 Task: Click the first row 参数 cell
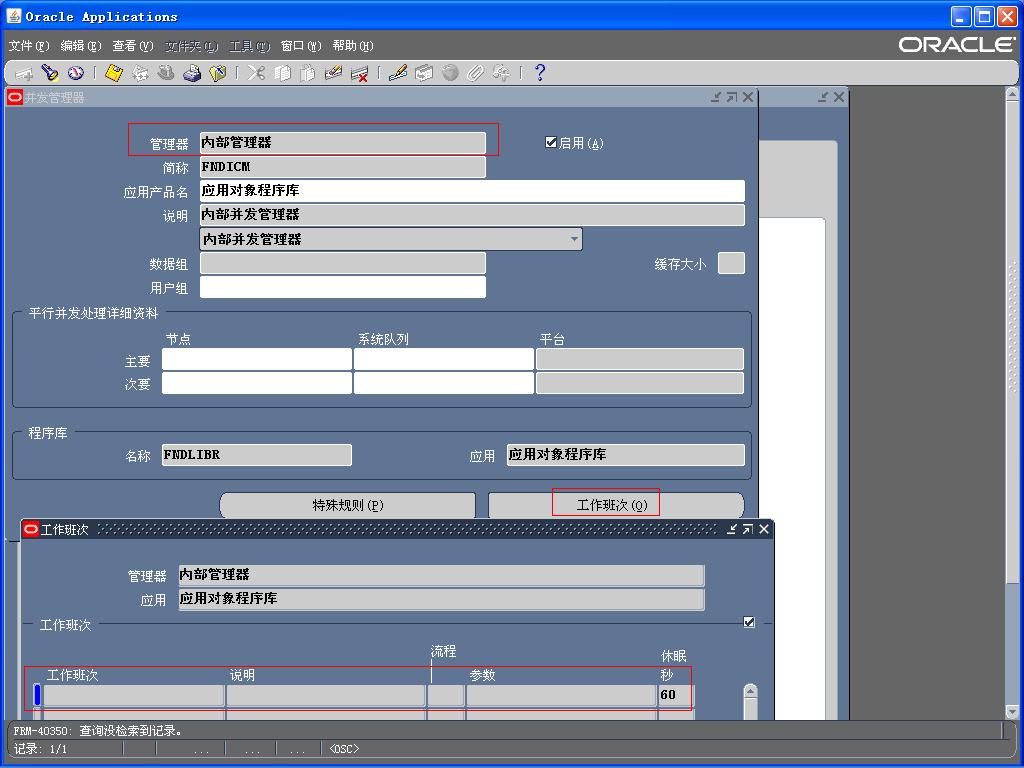tap(562, 695)
